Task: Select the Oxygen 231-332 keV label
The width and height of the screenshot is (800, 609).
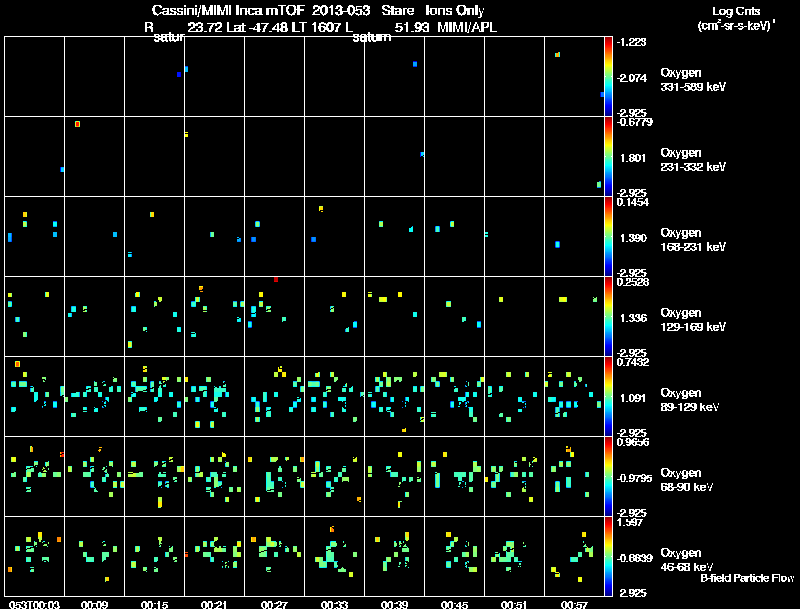Action: (693, 160)
